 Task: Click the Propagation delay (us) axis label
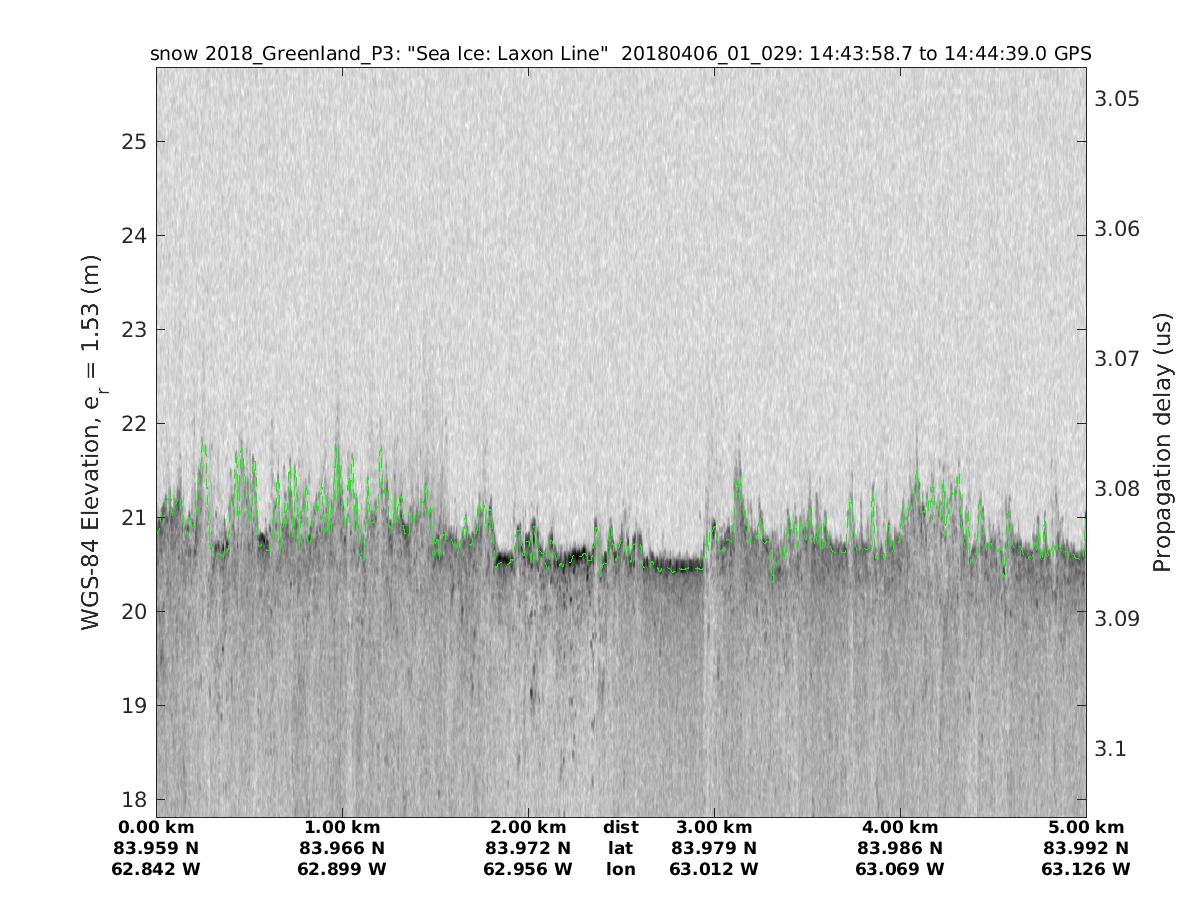[x=1161, y=442]
